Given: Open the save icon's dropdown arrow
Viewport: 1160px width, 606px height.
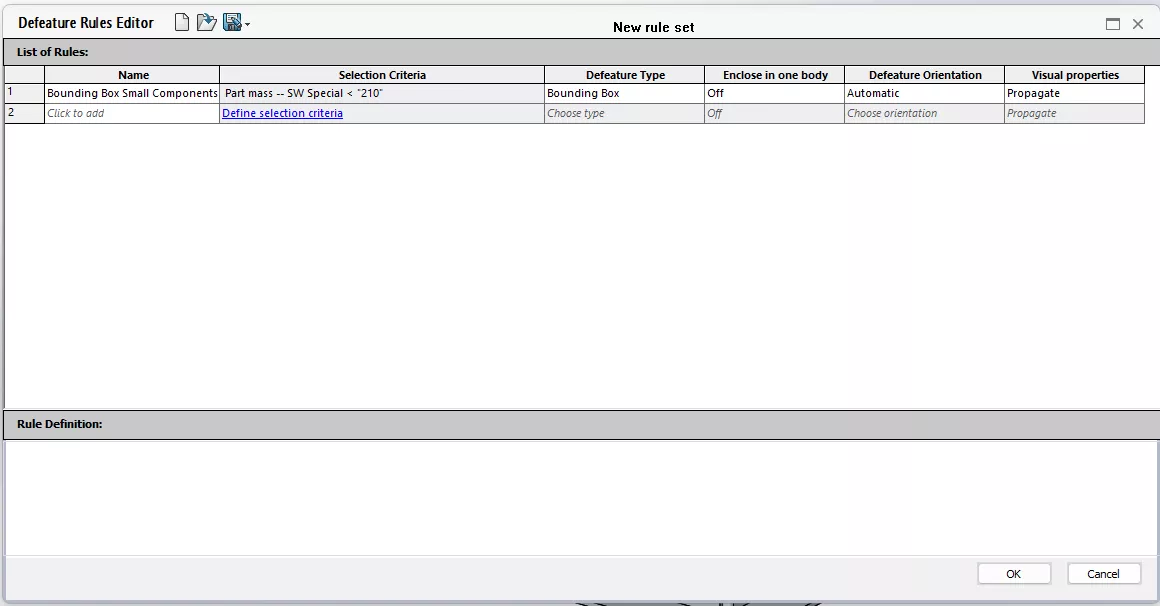Looking at the screenshot, I should click(x=247, y=24).
